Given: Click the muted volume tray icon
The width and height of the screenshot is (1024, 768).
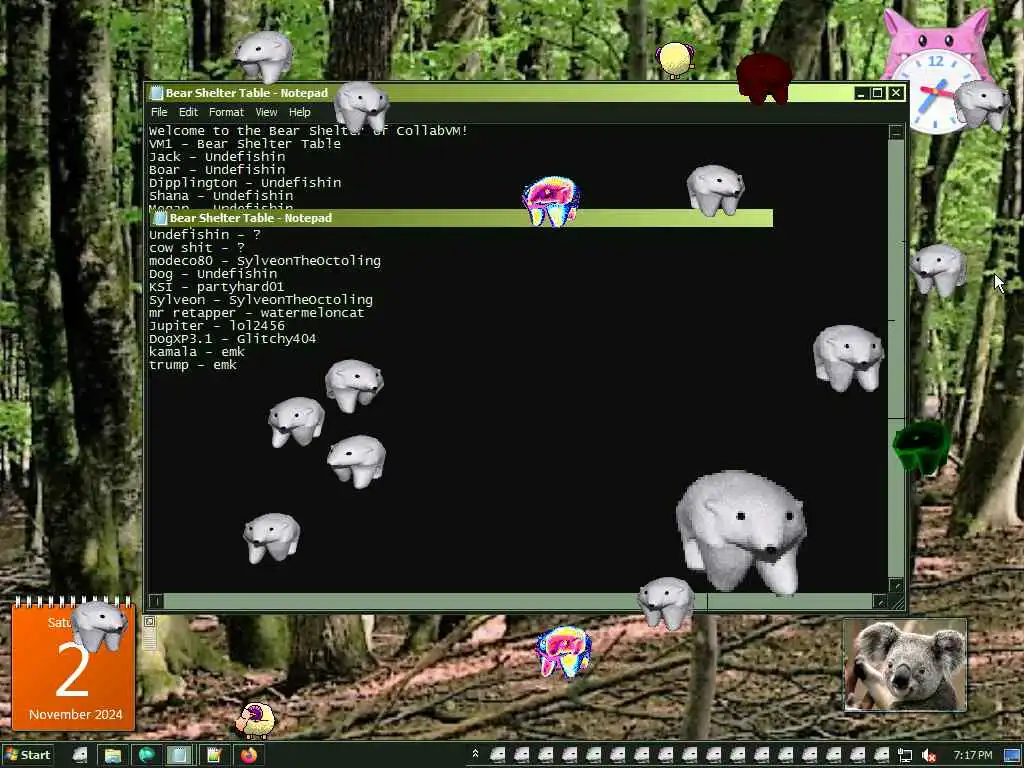Looking at the screenshot, I should [x=929, y=756].
